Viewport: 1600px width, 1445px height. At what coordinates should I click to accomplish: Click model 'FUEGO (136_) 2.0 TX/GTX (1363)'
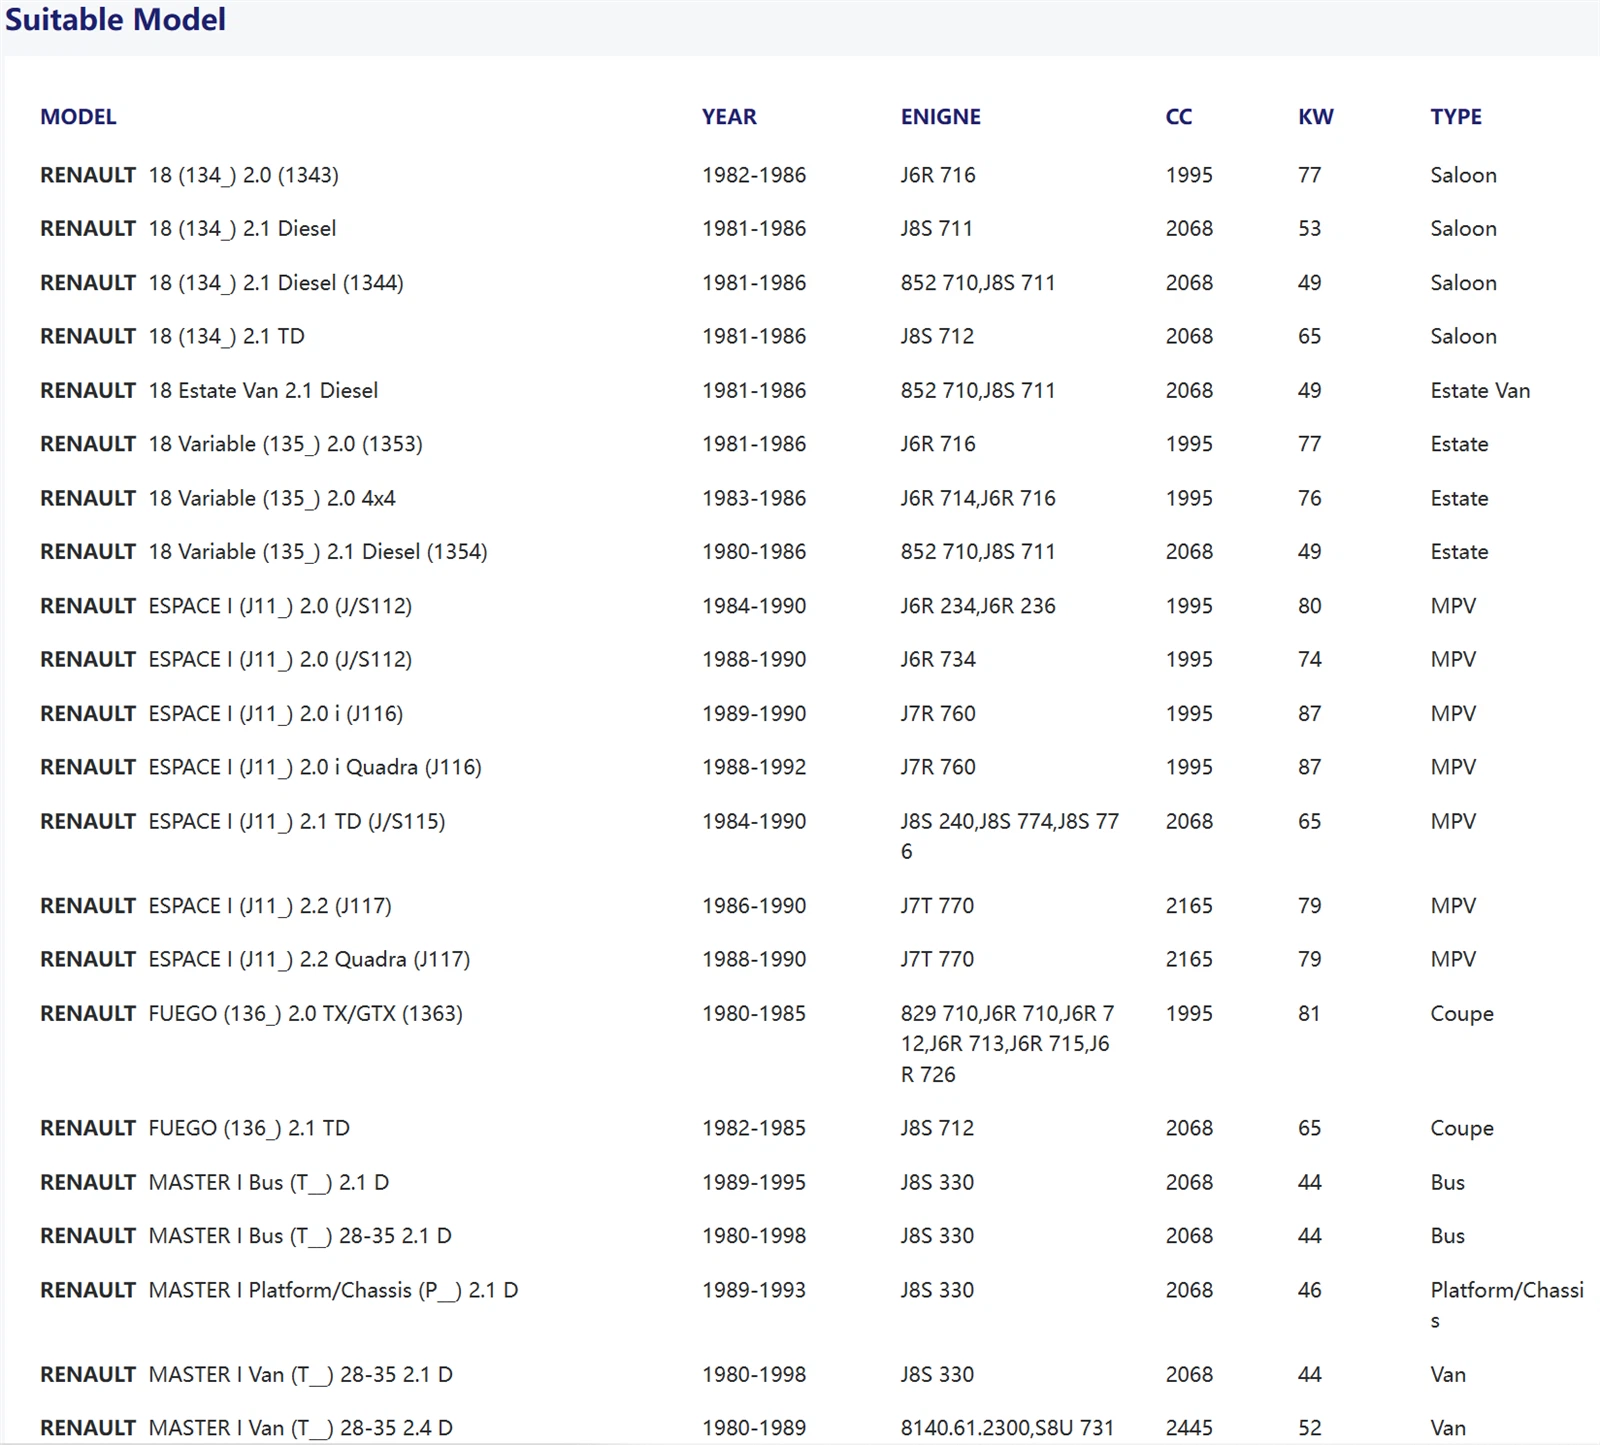pyautogui.click(x=306, y=1013)
